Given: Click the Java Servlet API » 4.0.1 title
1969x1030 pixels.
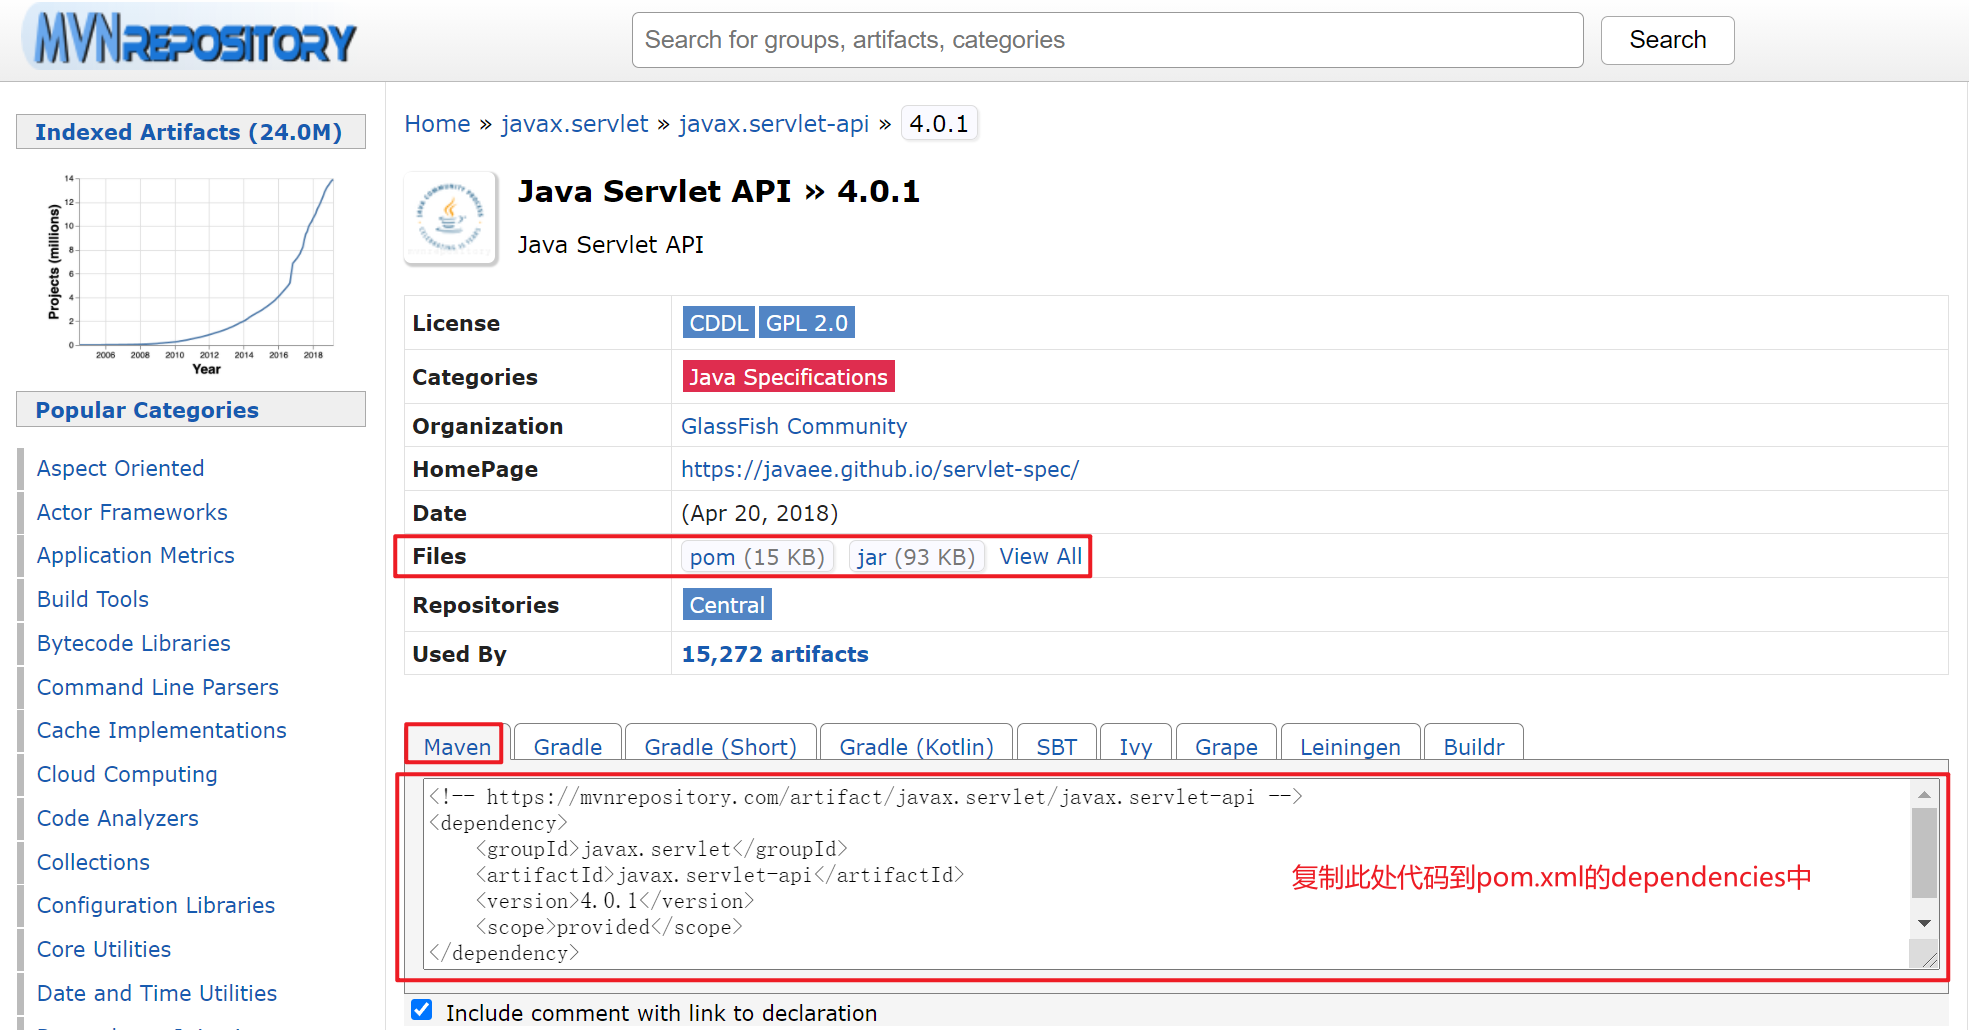Looking at the screenshot, I should (719, 191).
